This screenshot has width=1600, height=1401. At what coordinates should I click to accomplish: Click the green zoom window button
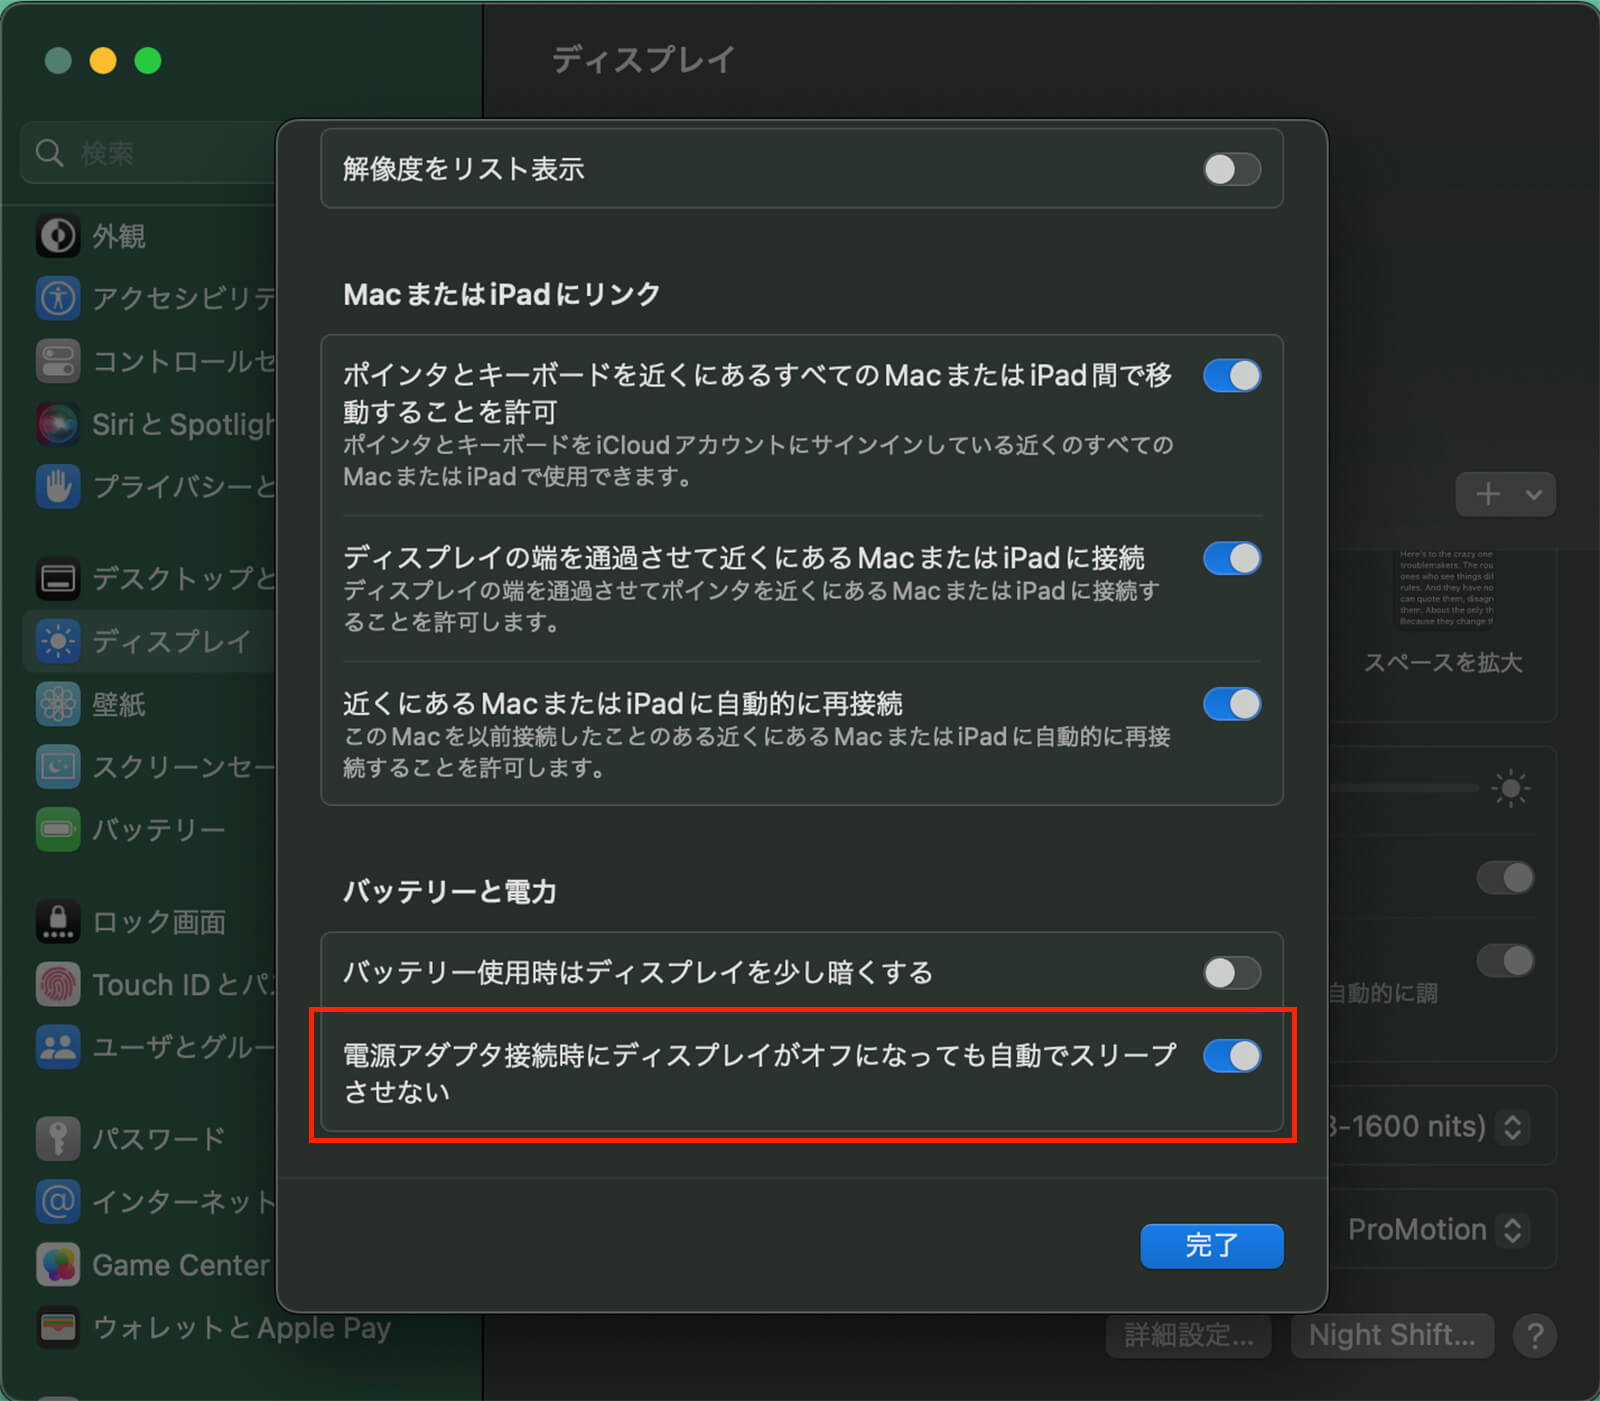pyautogui.click(x=148, y=61)
